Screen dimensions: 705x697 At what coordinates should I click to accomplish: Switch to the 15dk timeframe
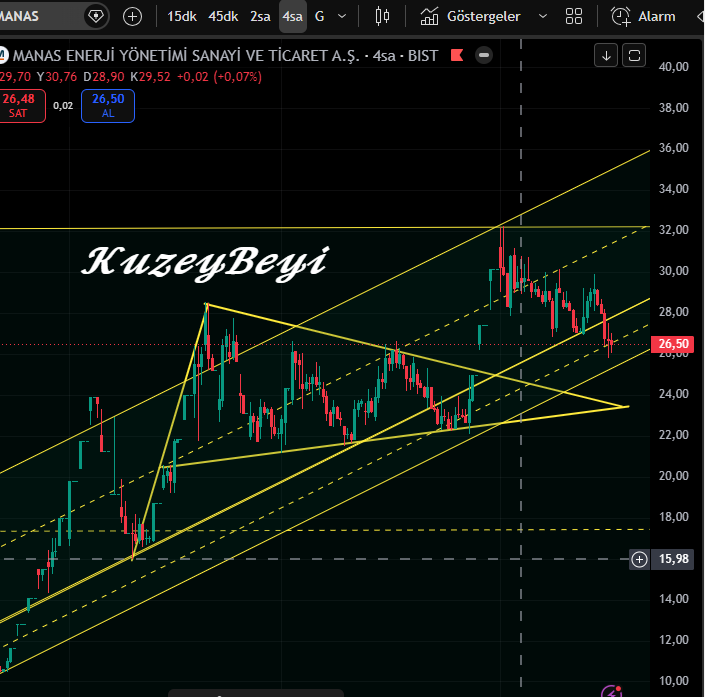182,17
